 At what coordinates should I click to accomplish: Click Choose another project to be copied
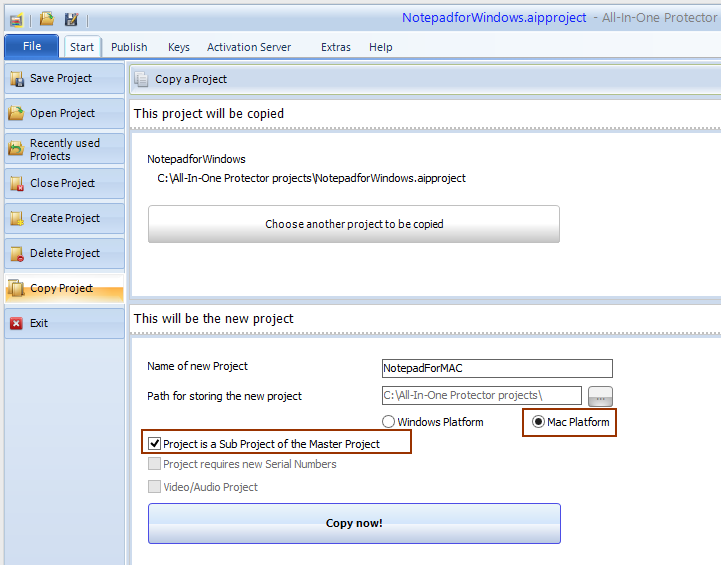pos(354,224)
